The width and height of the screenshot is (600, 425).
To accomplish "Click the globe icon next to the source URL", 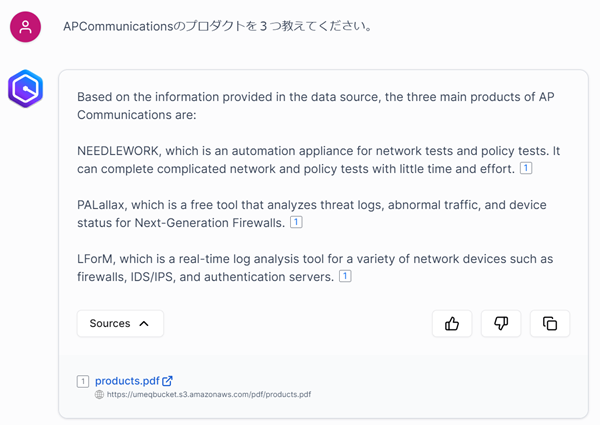I will pyautogui.click(x=100, y=395).
